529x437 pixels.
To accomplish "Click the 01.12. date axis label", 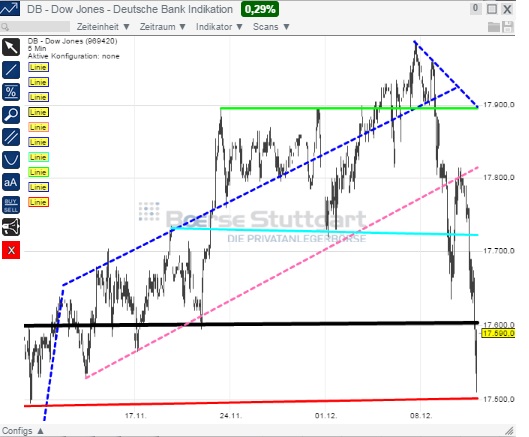I will coord(326,415).
